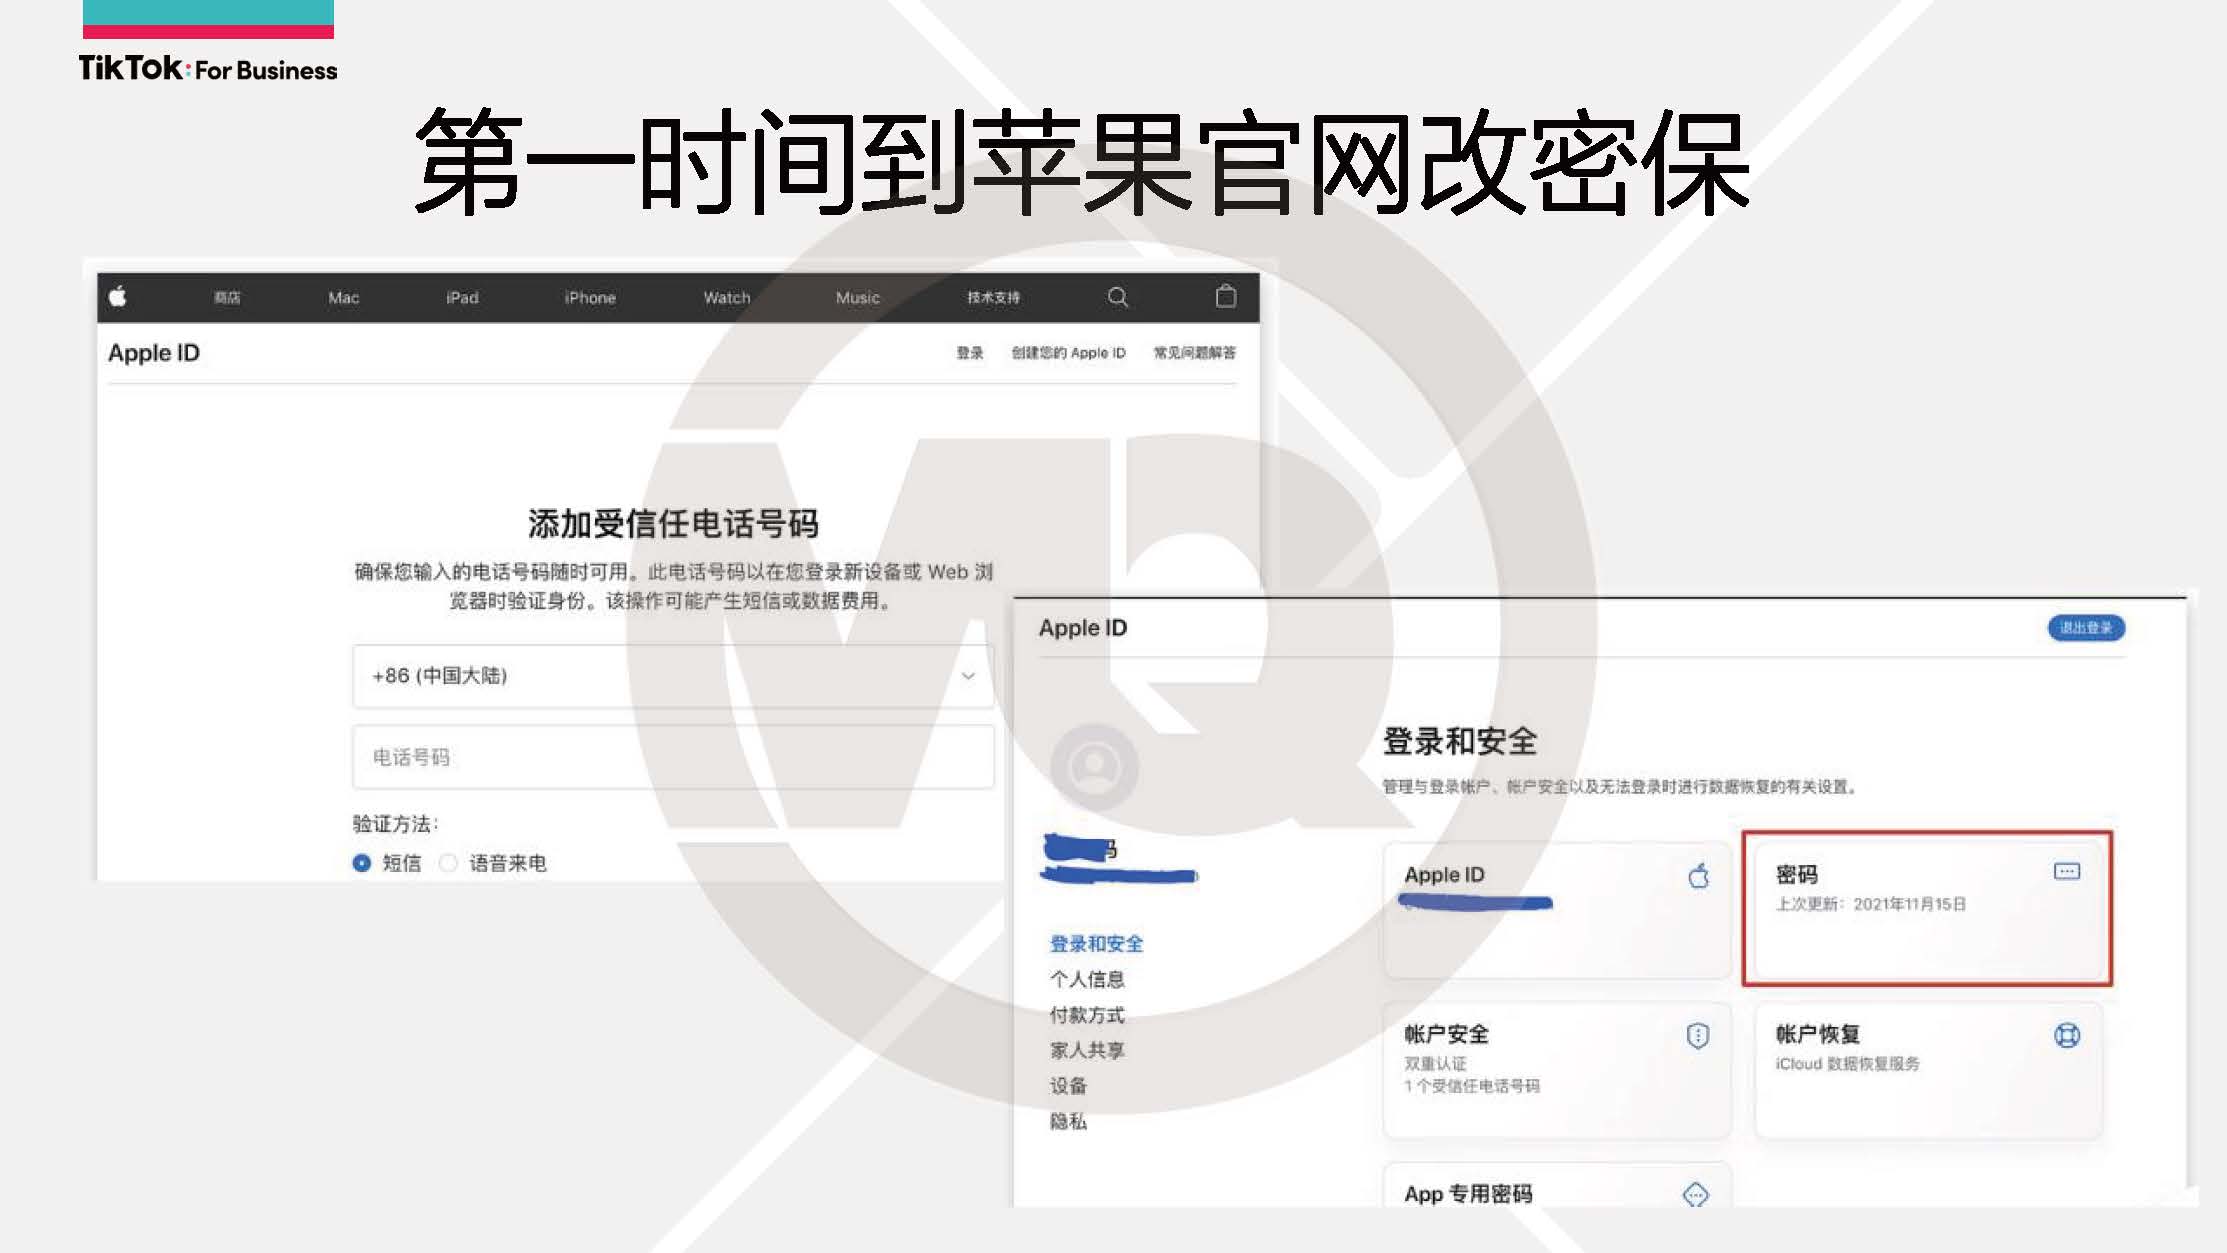2227x1253 pixels.
Task: Select 登录和安全 in the sidebar
Action: point(1096,944)
